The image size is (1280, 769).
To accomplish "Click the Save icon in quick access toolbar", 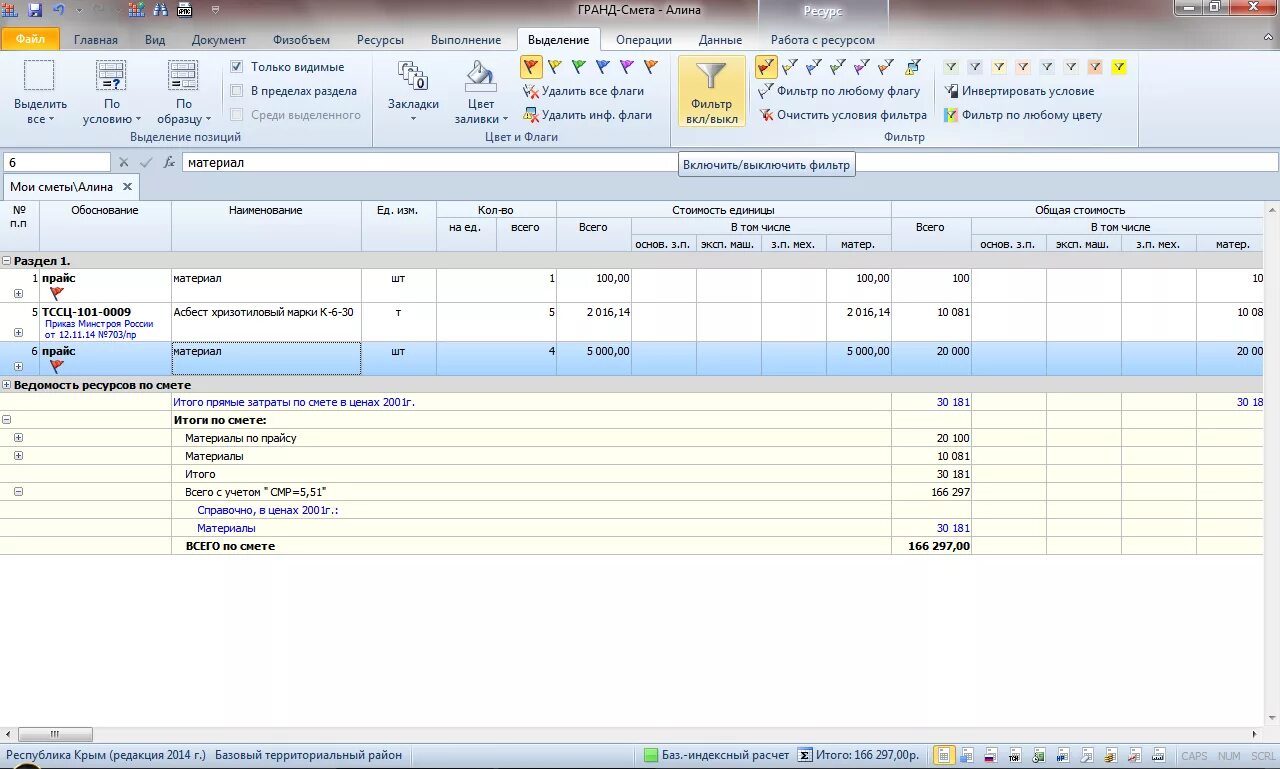I will click(36, 10).
